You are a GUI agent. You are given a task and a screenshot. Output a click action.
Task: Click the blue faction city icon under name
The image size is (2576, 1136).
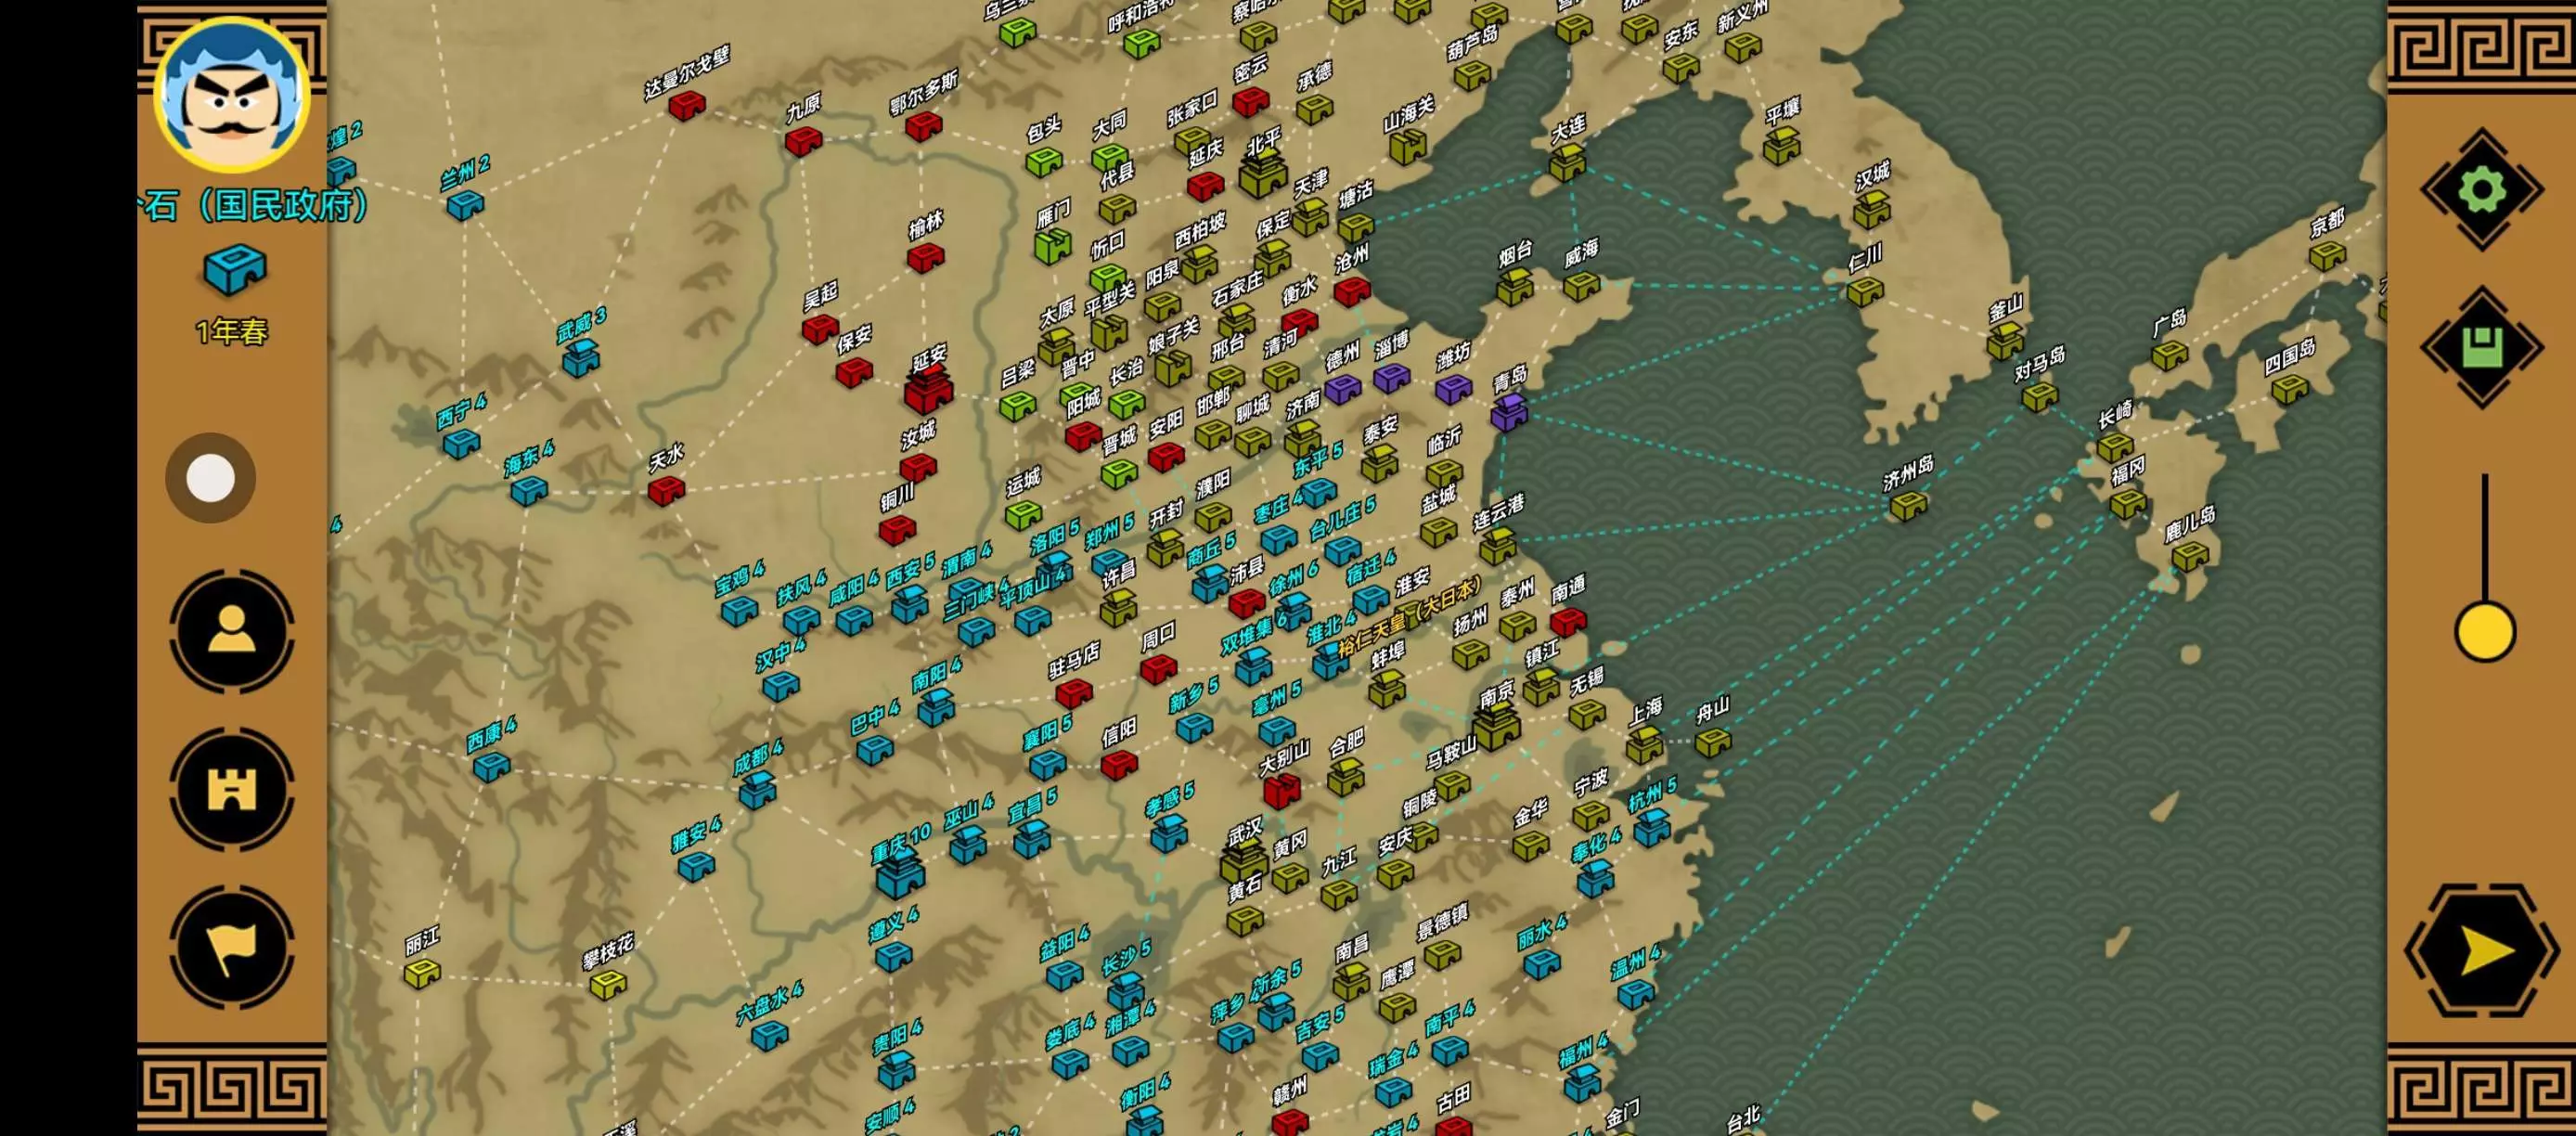234,270
